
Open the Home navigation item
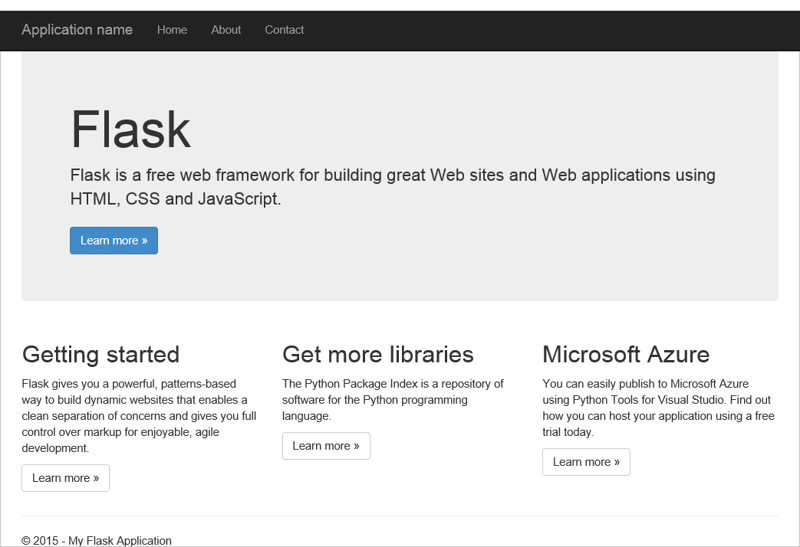(172, 30)
